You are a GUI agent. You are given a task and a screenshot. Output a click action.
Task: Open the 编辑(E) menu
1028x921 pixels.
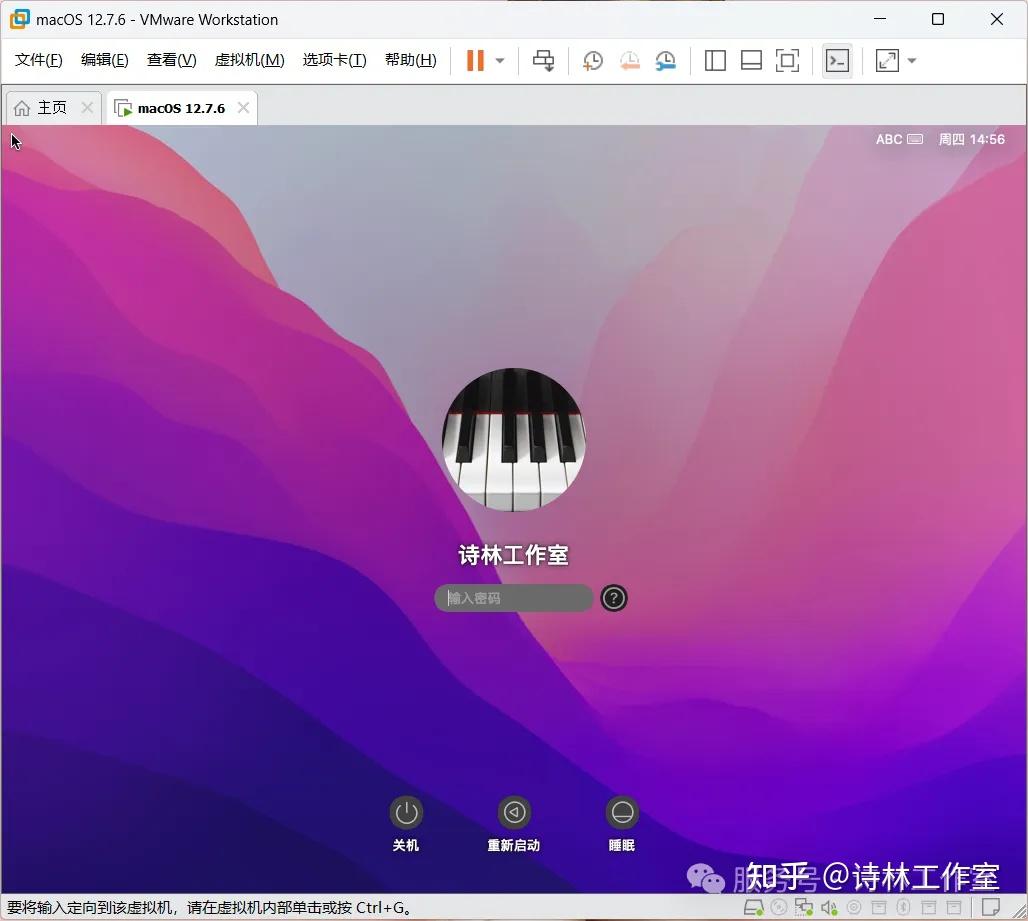click(105, 60)
